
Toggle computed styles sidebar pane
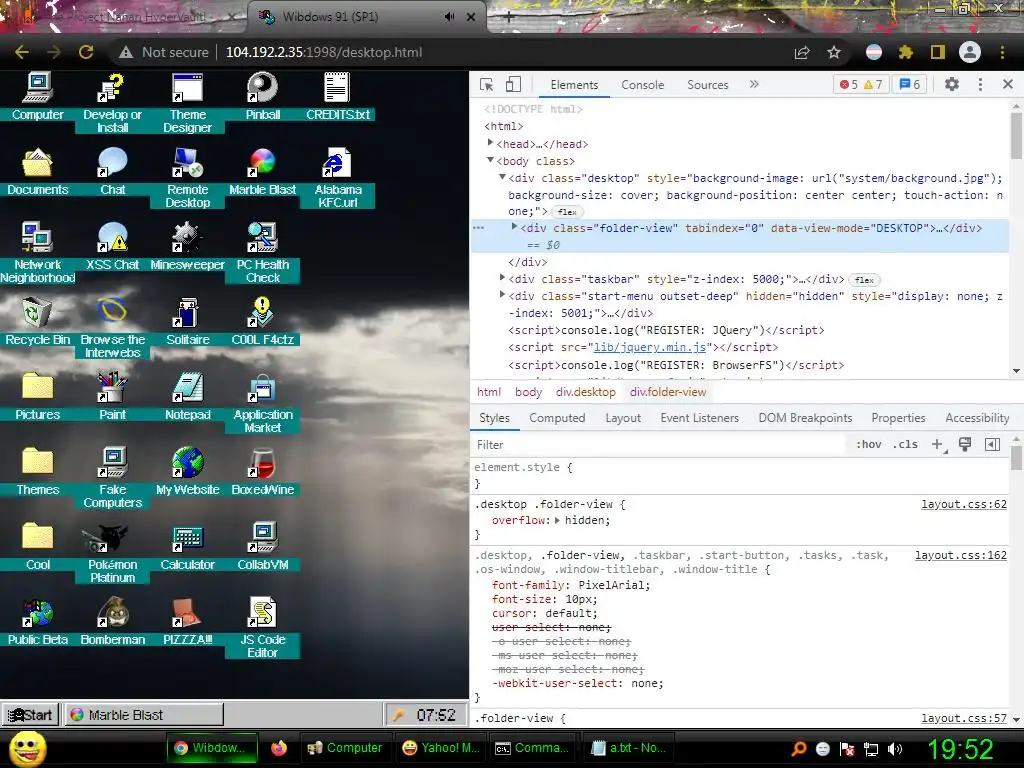992,445
